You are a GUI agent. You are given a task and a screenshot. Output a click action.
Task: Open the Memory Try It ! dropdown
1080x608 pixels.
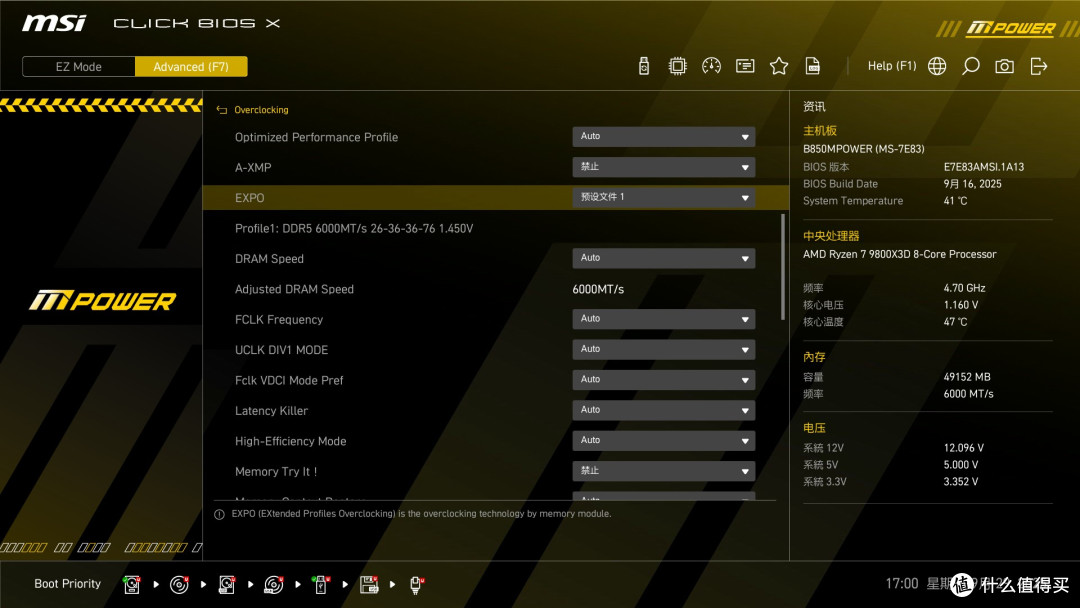pos(663,471)
